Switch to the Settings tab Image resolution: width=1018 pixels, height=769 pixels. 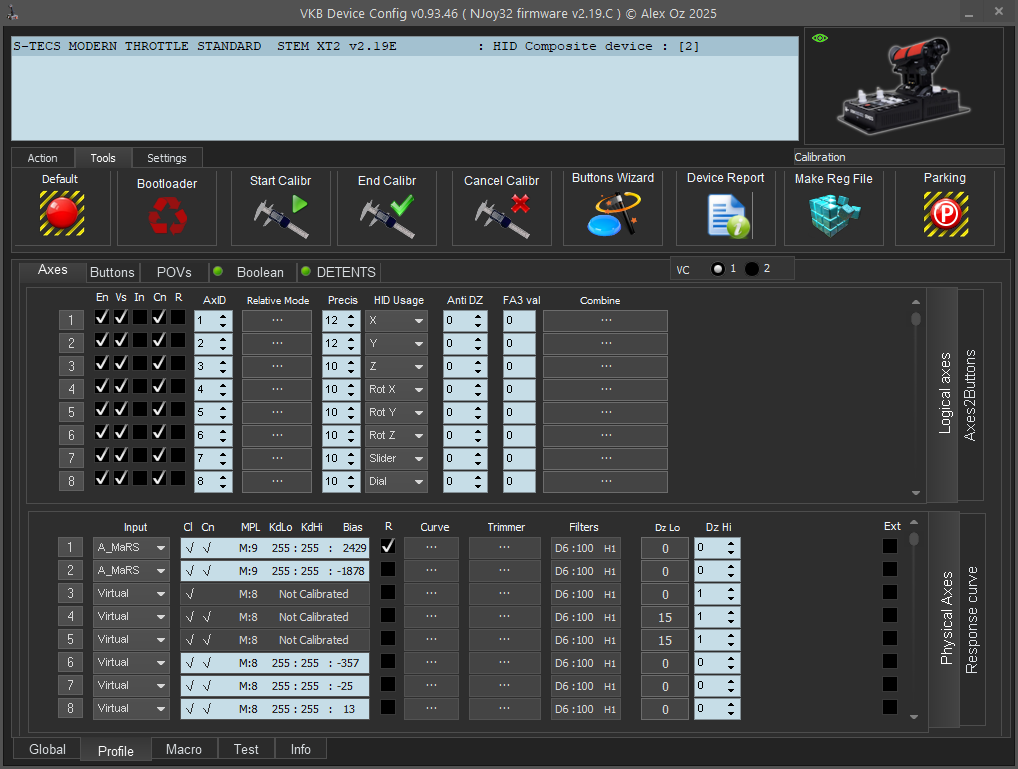(x=167, y=158)
